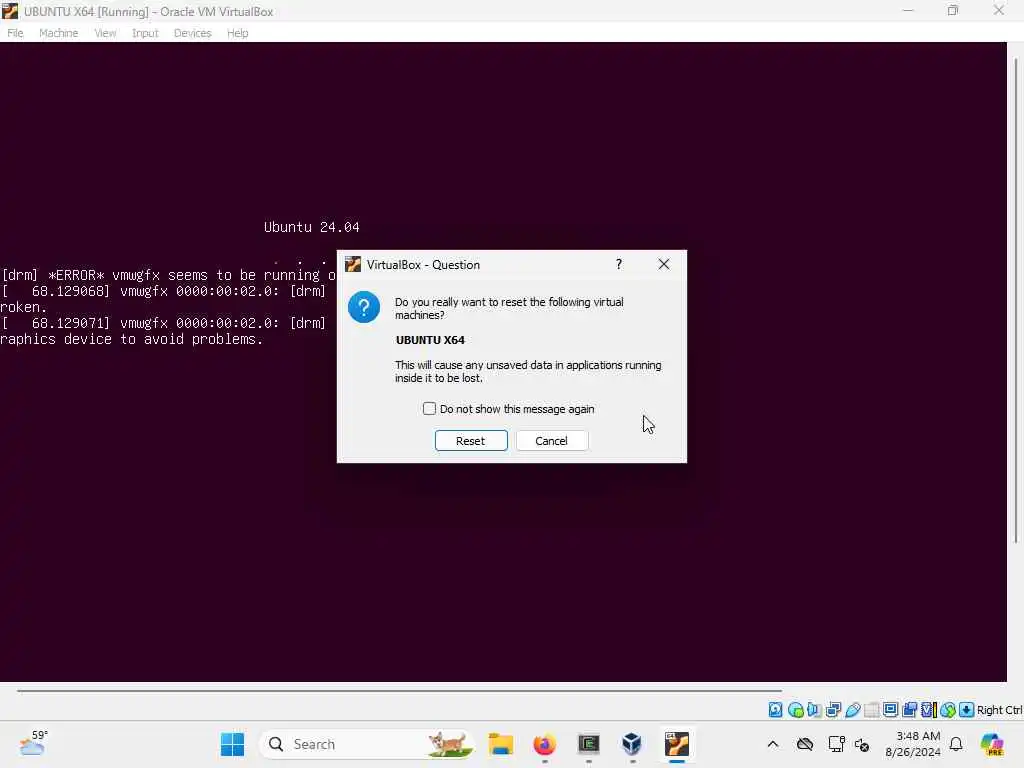Click the VirtualBox logo in dialog title bar
The width and height of the screenshot is (1024, 768).
(353, 264)
